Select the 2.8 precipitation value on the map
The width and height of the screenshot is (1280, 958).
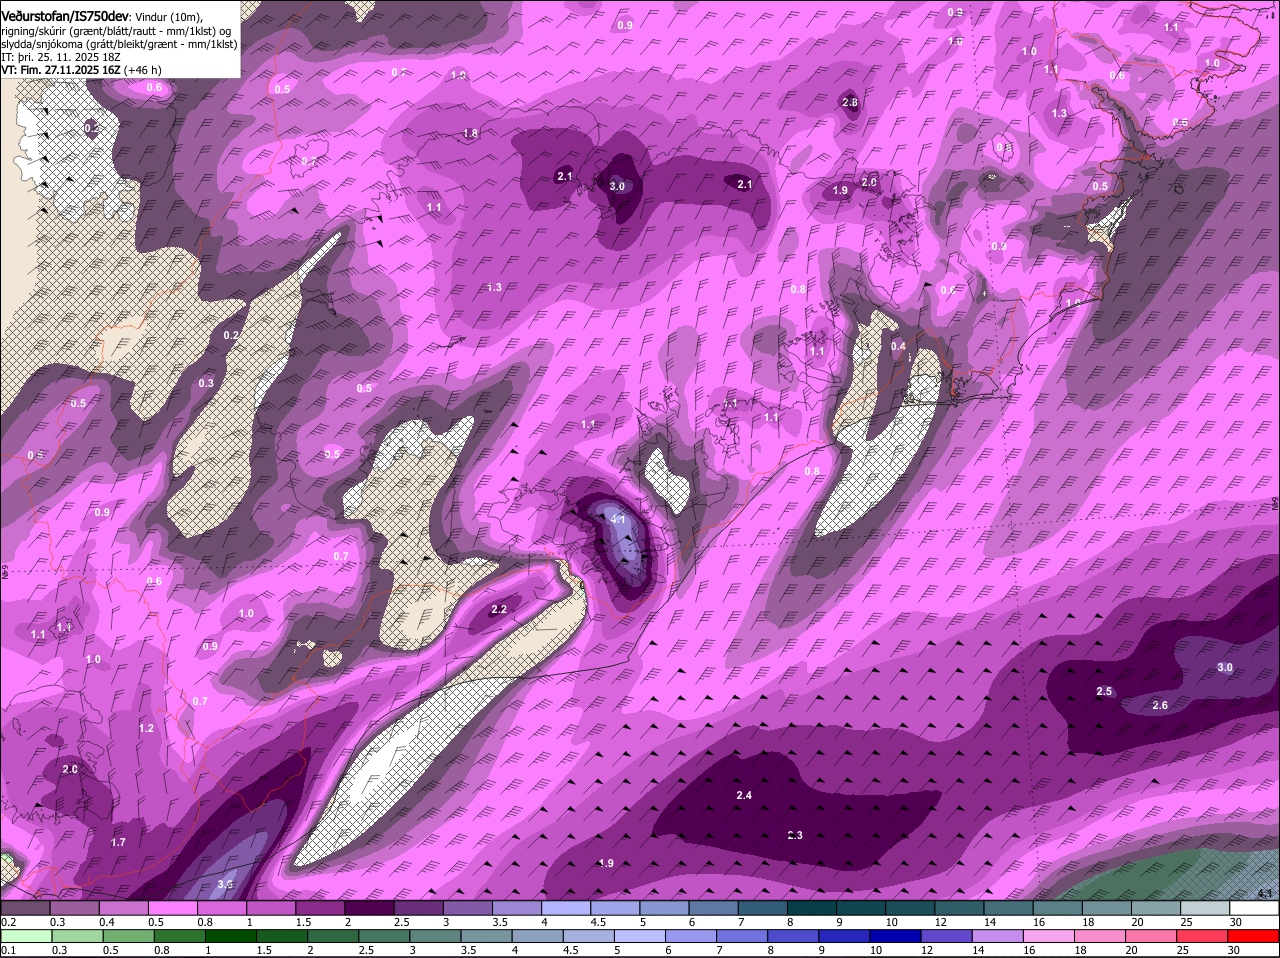(x=850, y=103)
